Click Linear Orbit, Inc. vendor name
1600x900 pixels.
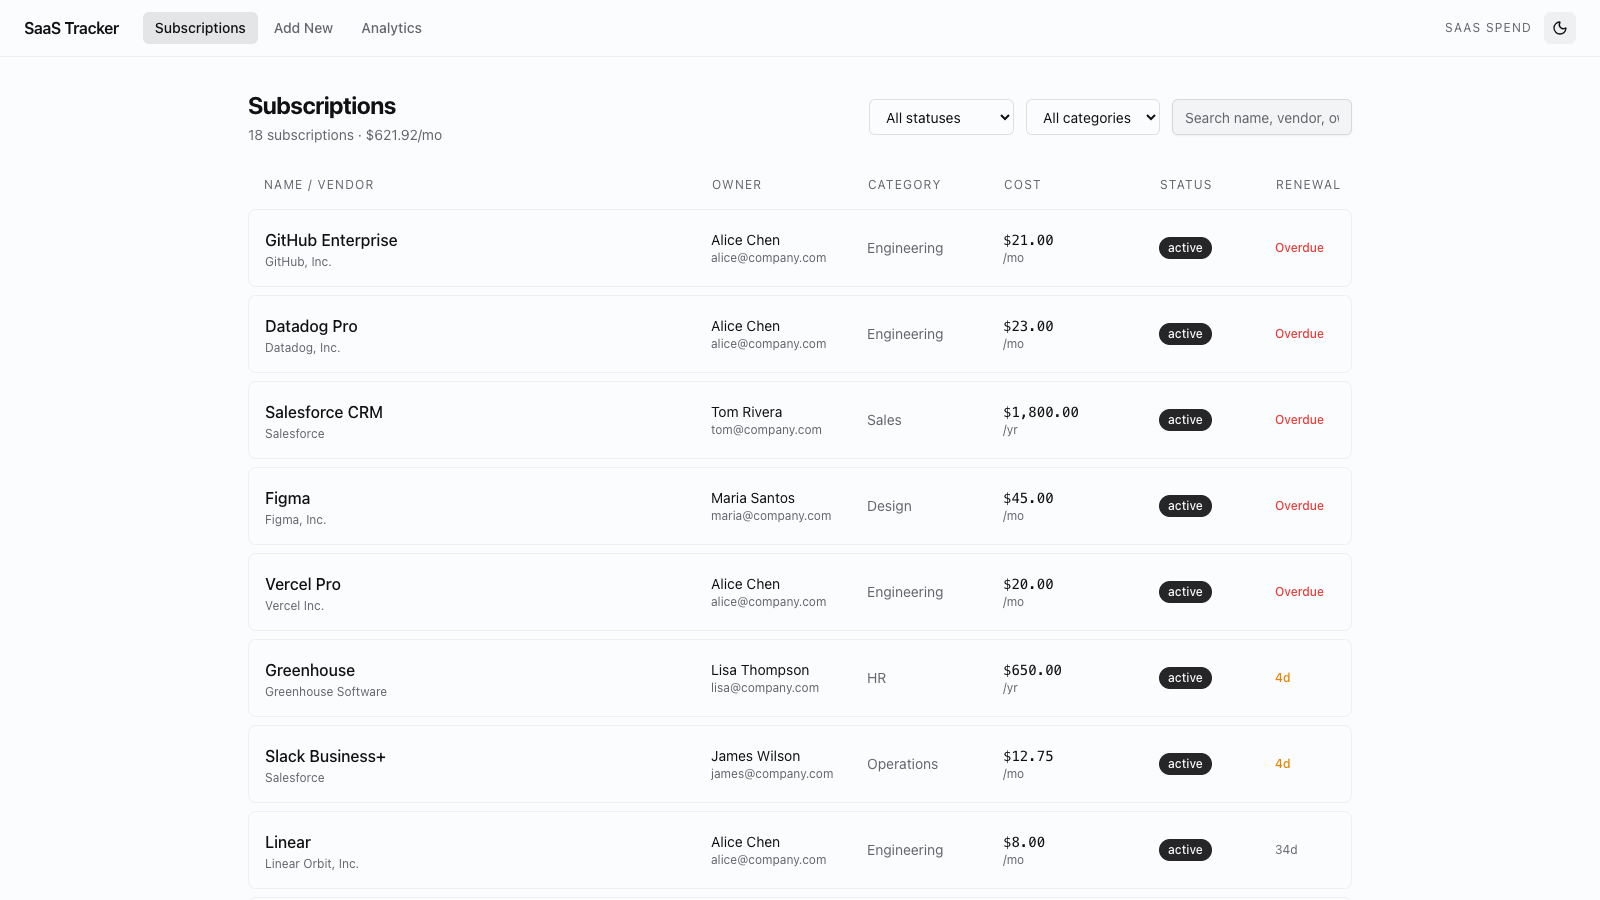tap(312, 864)
